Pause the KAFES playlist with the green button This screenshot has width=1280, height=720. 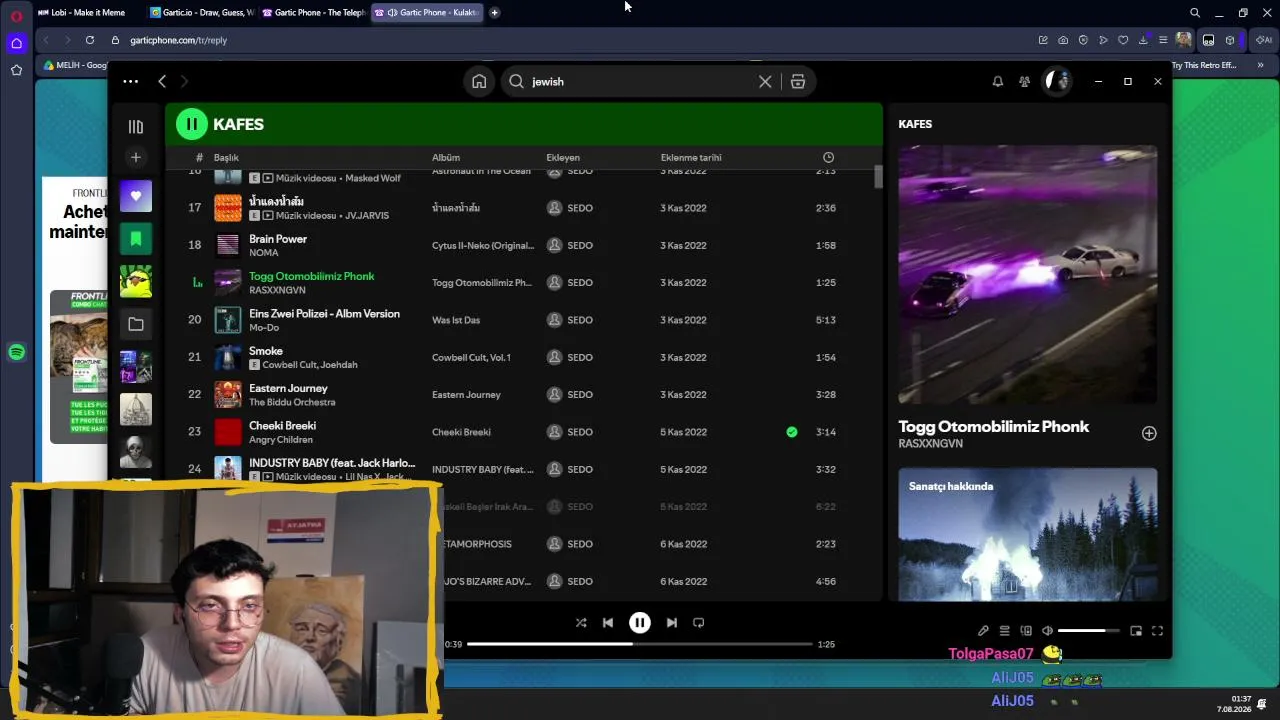point(191,124)
